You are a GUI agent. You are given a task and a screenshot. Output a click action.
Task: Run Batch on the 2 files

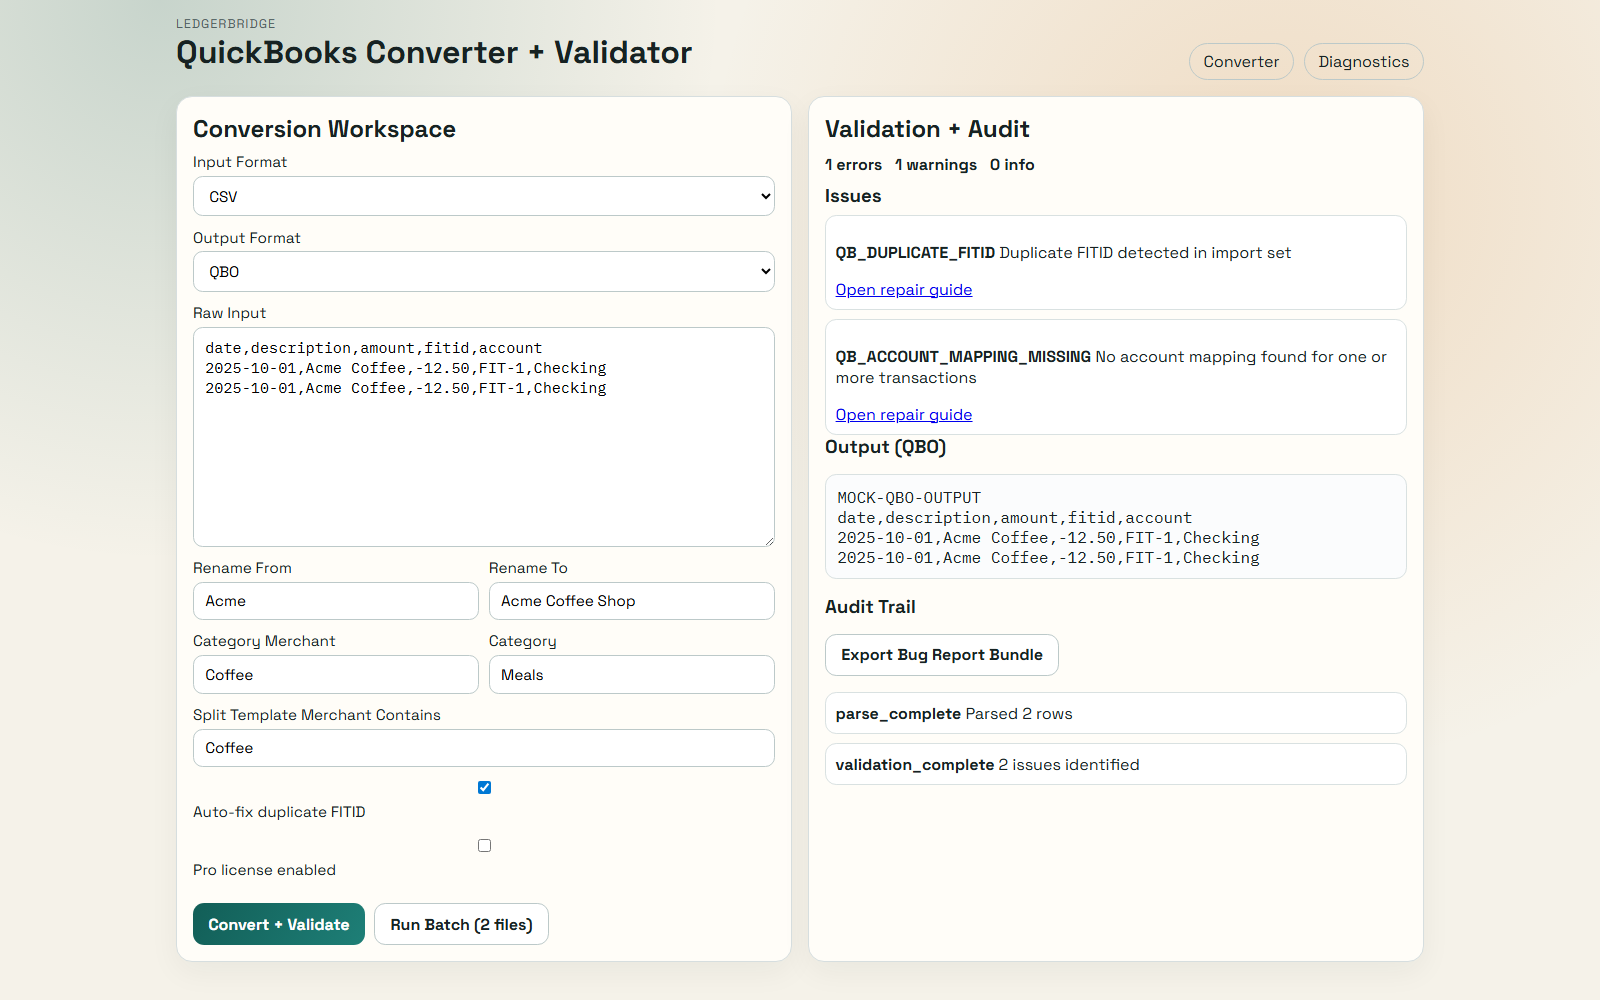pos(460,924)
